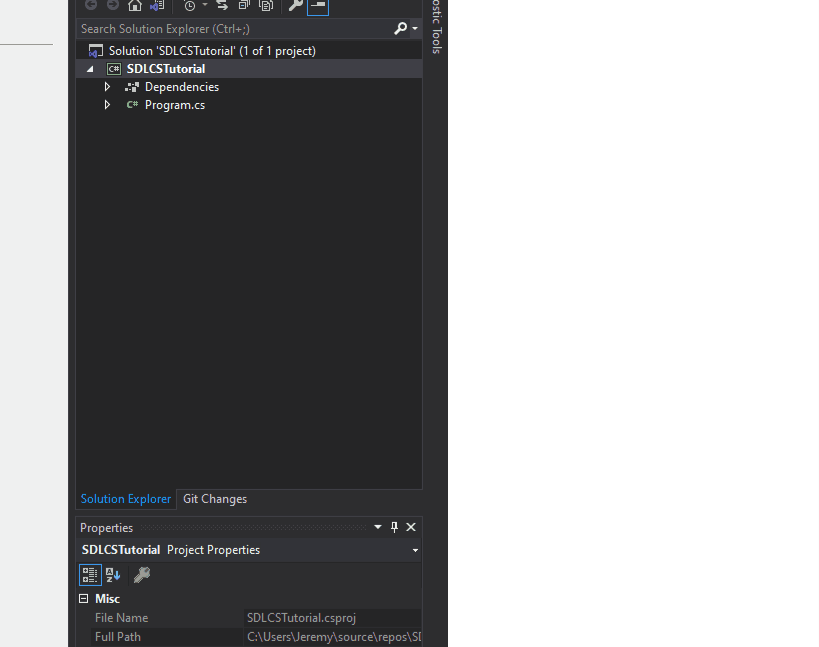819x647 pixels.
Task: Open Properties via the wrench icon
Action: (x=295, y=6)
